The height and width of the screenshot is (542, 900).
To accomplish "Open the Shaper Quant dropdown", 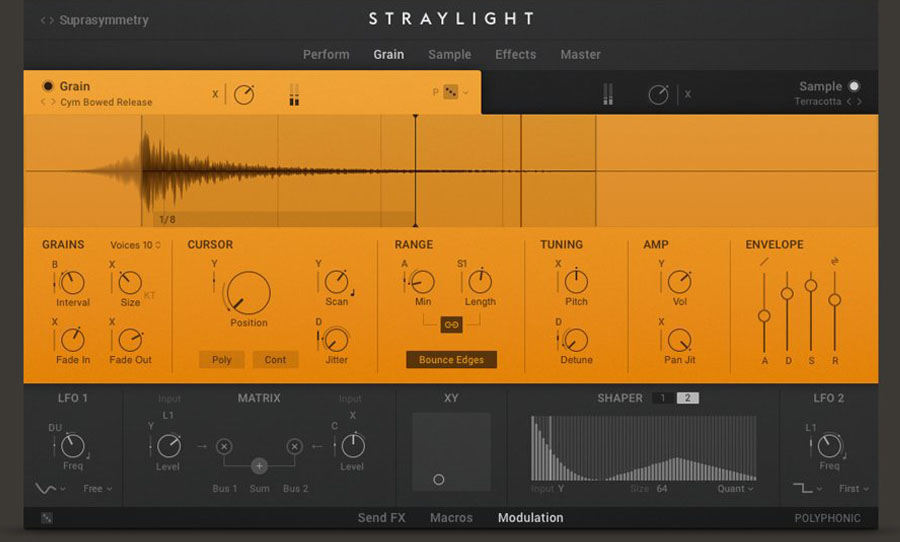I will 735,489.
